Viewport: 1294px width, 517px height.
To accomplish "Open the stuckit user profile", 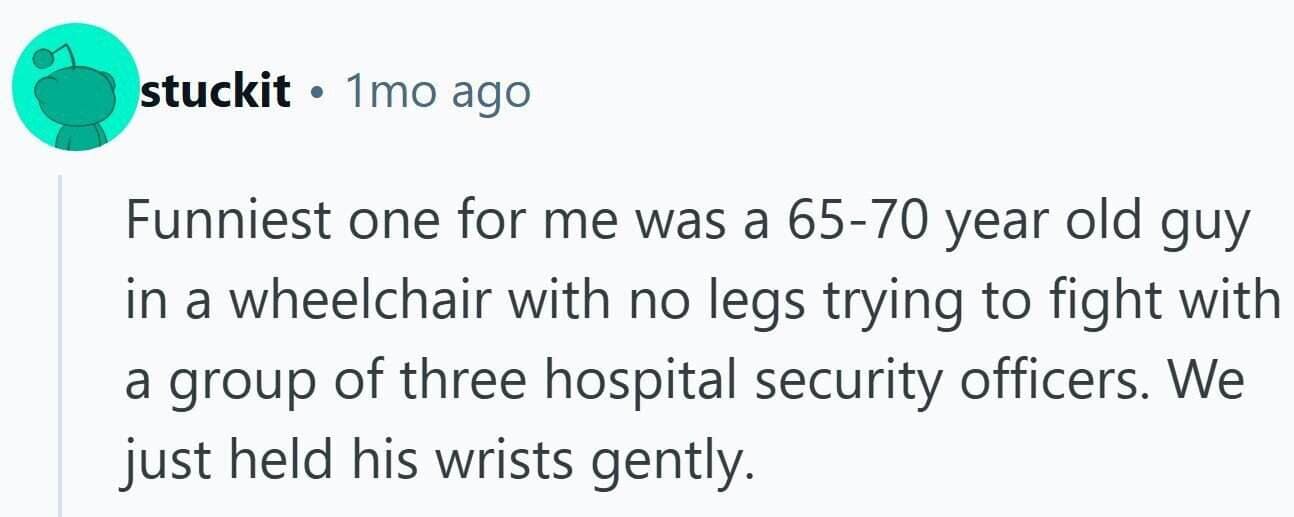I will pyautogui.click(x=216, y=92).
